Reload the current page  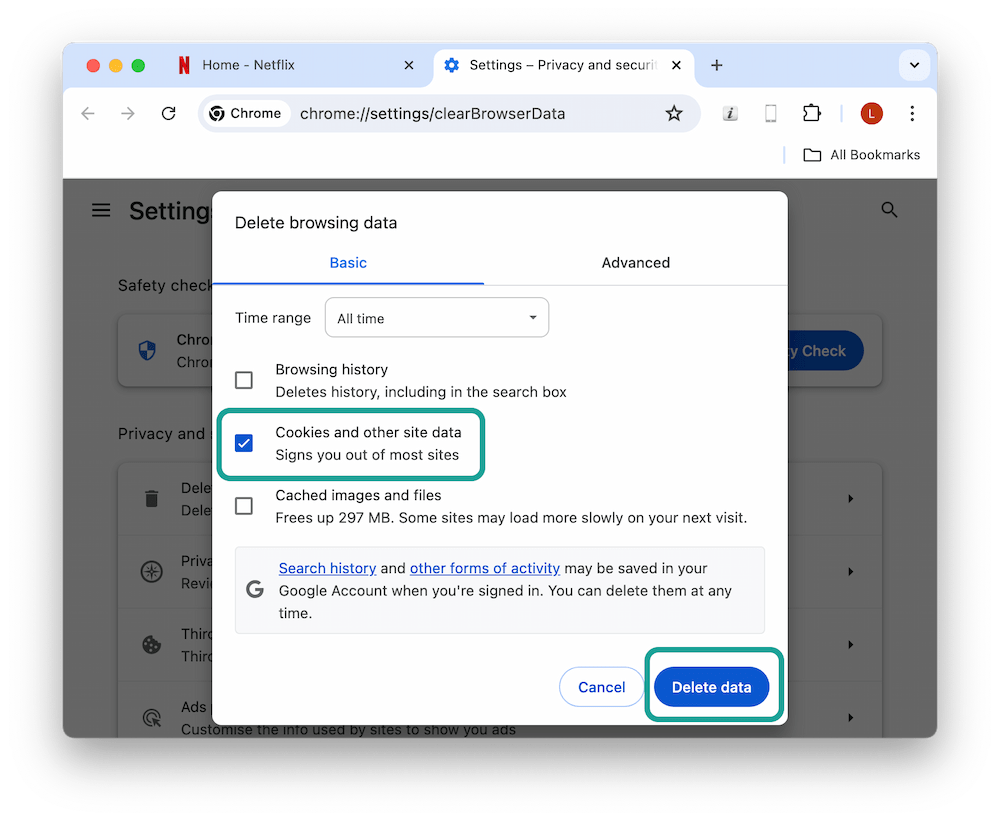[x=168, y=114]
